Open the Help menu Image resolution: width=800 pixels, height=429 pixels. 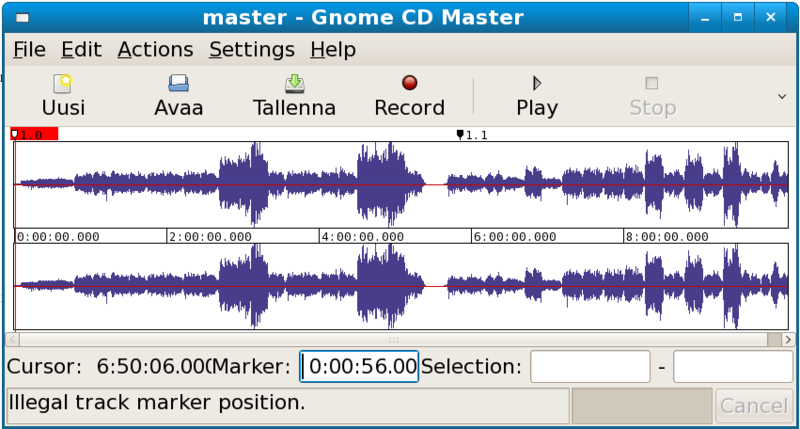point(333,50)
